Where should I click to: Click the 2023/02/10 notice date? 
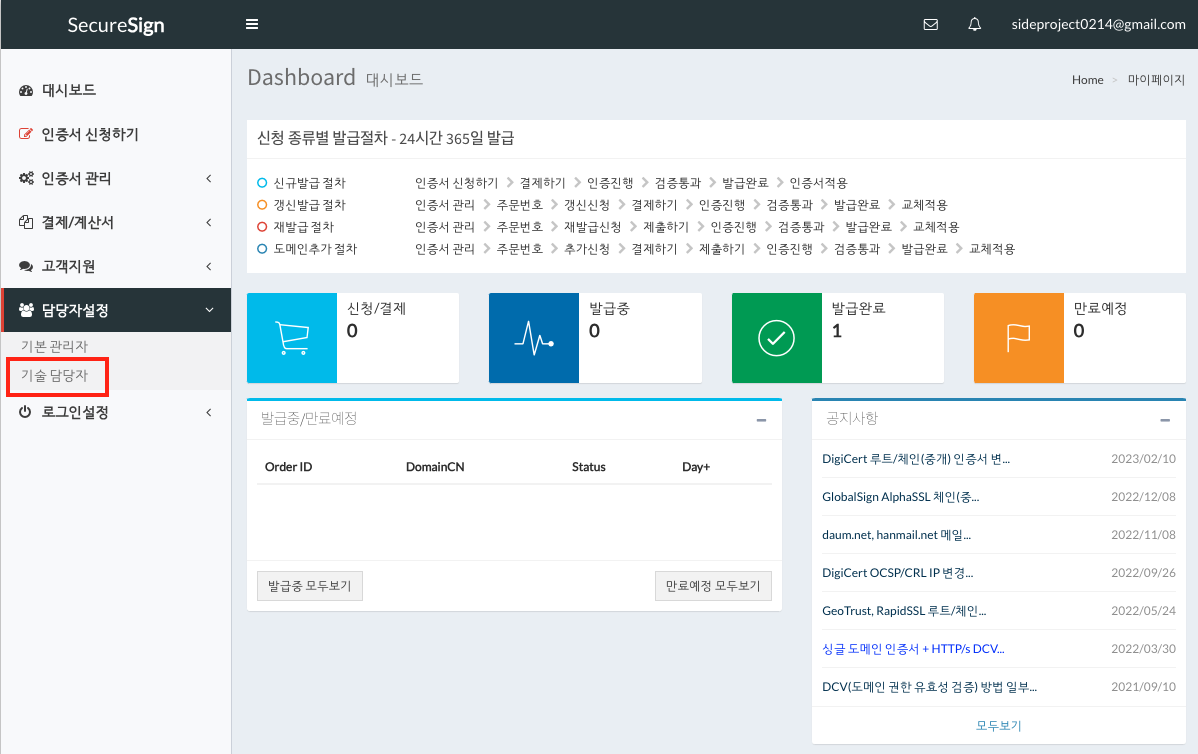coord(1143,459)
